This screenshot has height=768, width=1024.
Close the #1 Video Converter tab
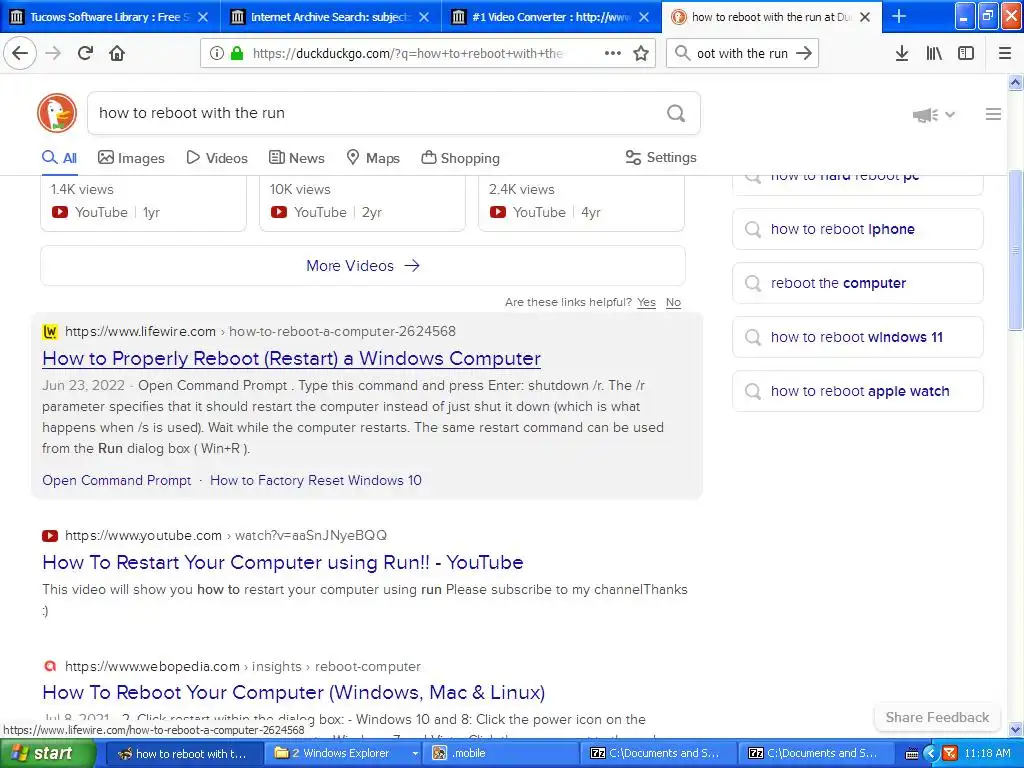[x=644, y=17]
